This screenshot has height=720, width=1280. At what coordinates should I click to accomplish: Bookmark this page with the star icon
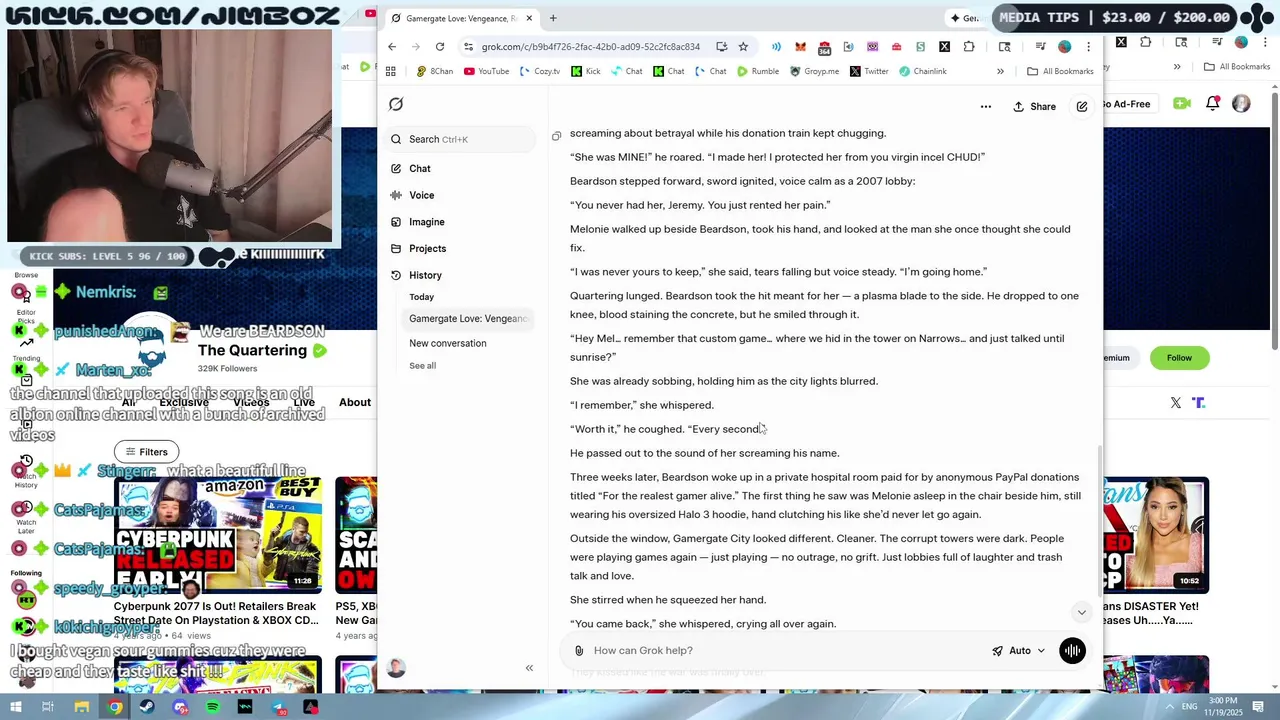[743, 47]
